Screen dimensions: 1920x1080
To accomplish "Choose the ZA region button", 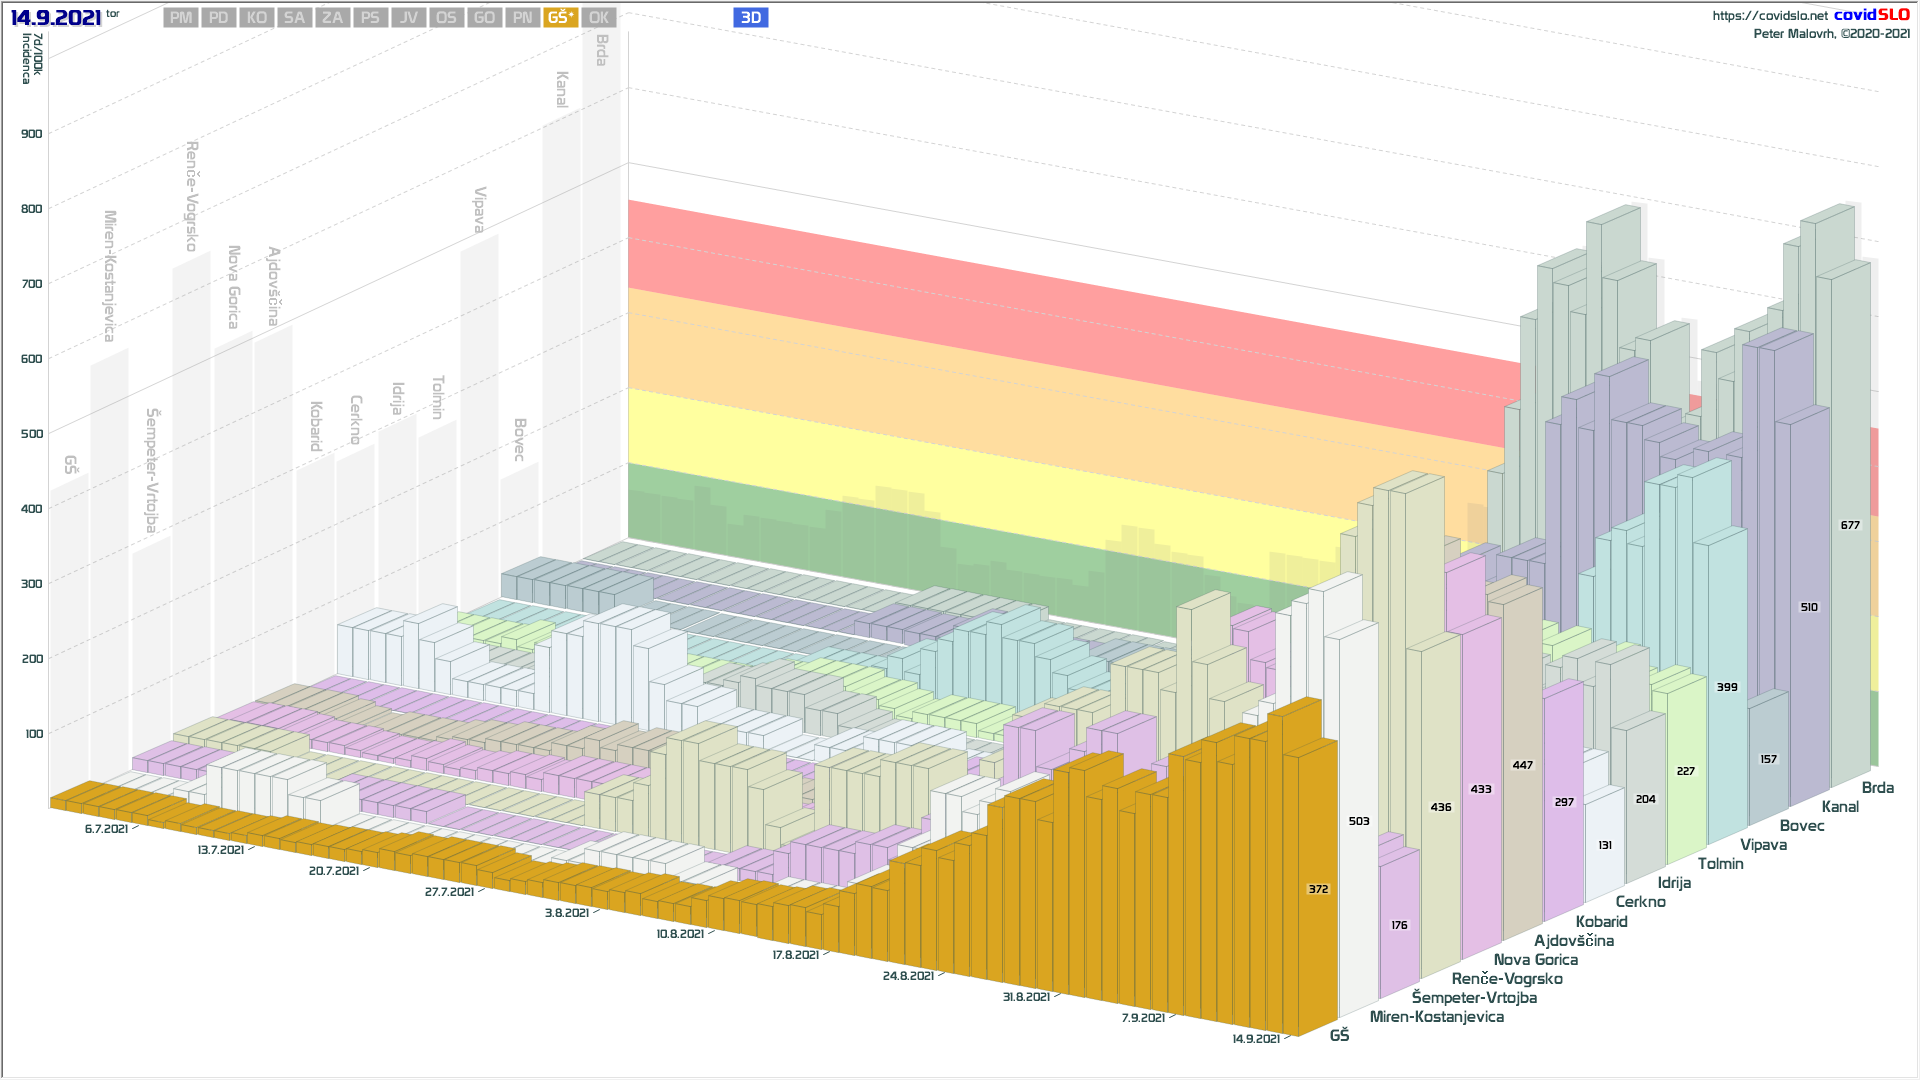I will coord(332,17).
